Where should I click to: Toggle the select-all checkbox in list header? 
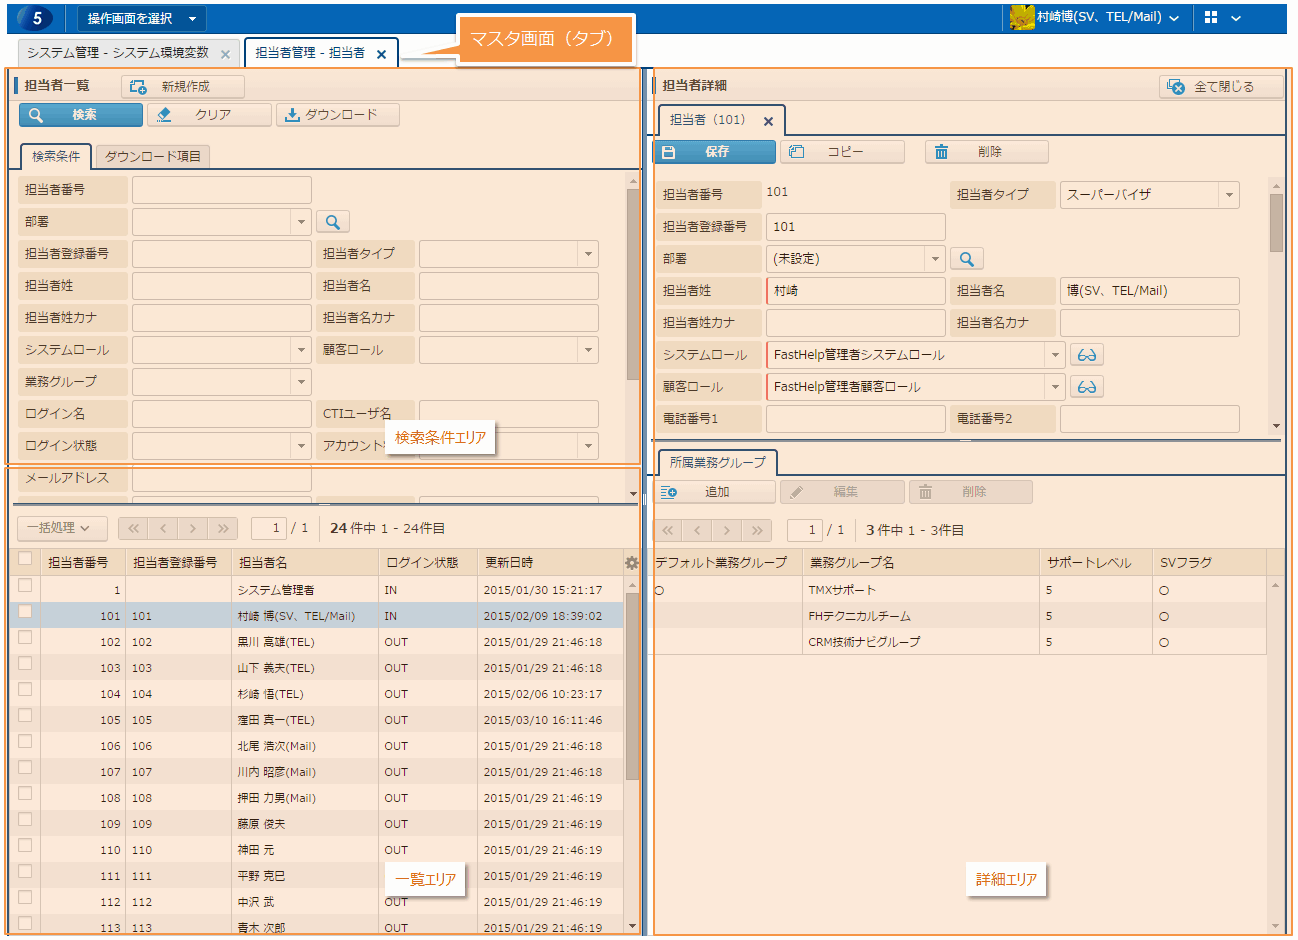(x=25, y=560)
